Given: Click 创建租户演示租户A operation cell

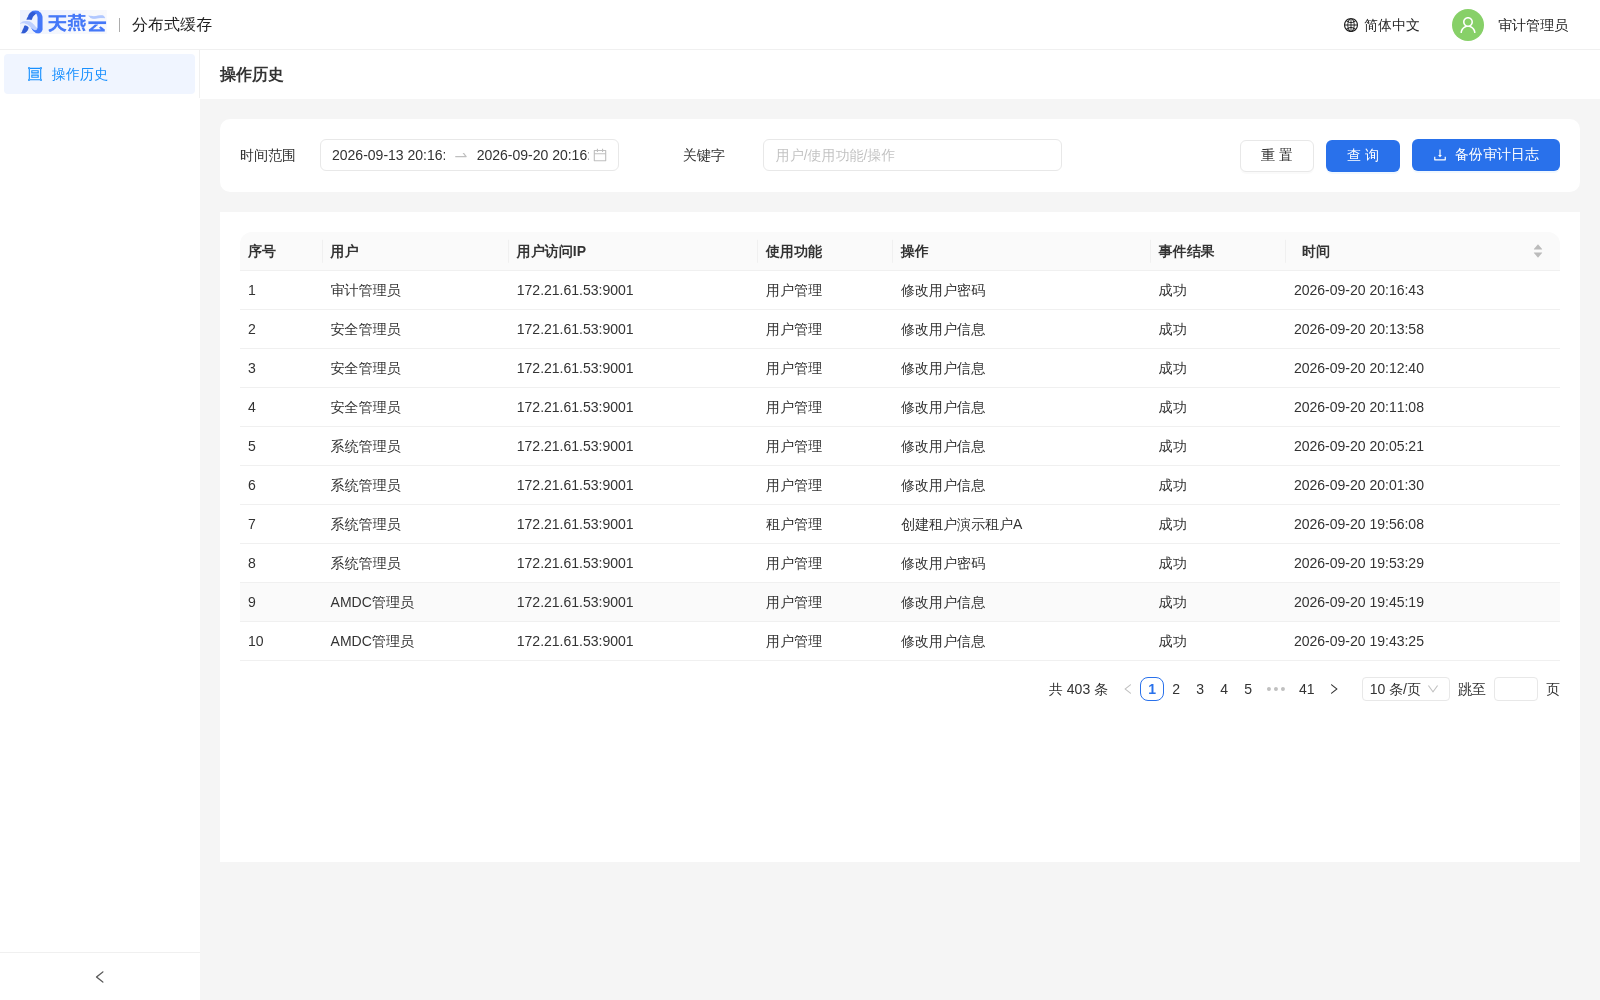Looking at the screenshot, I should (x=961, y=524).
